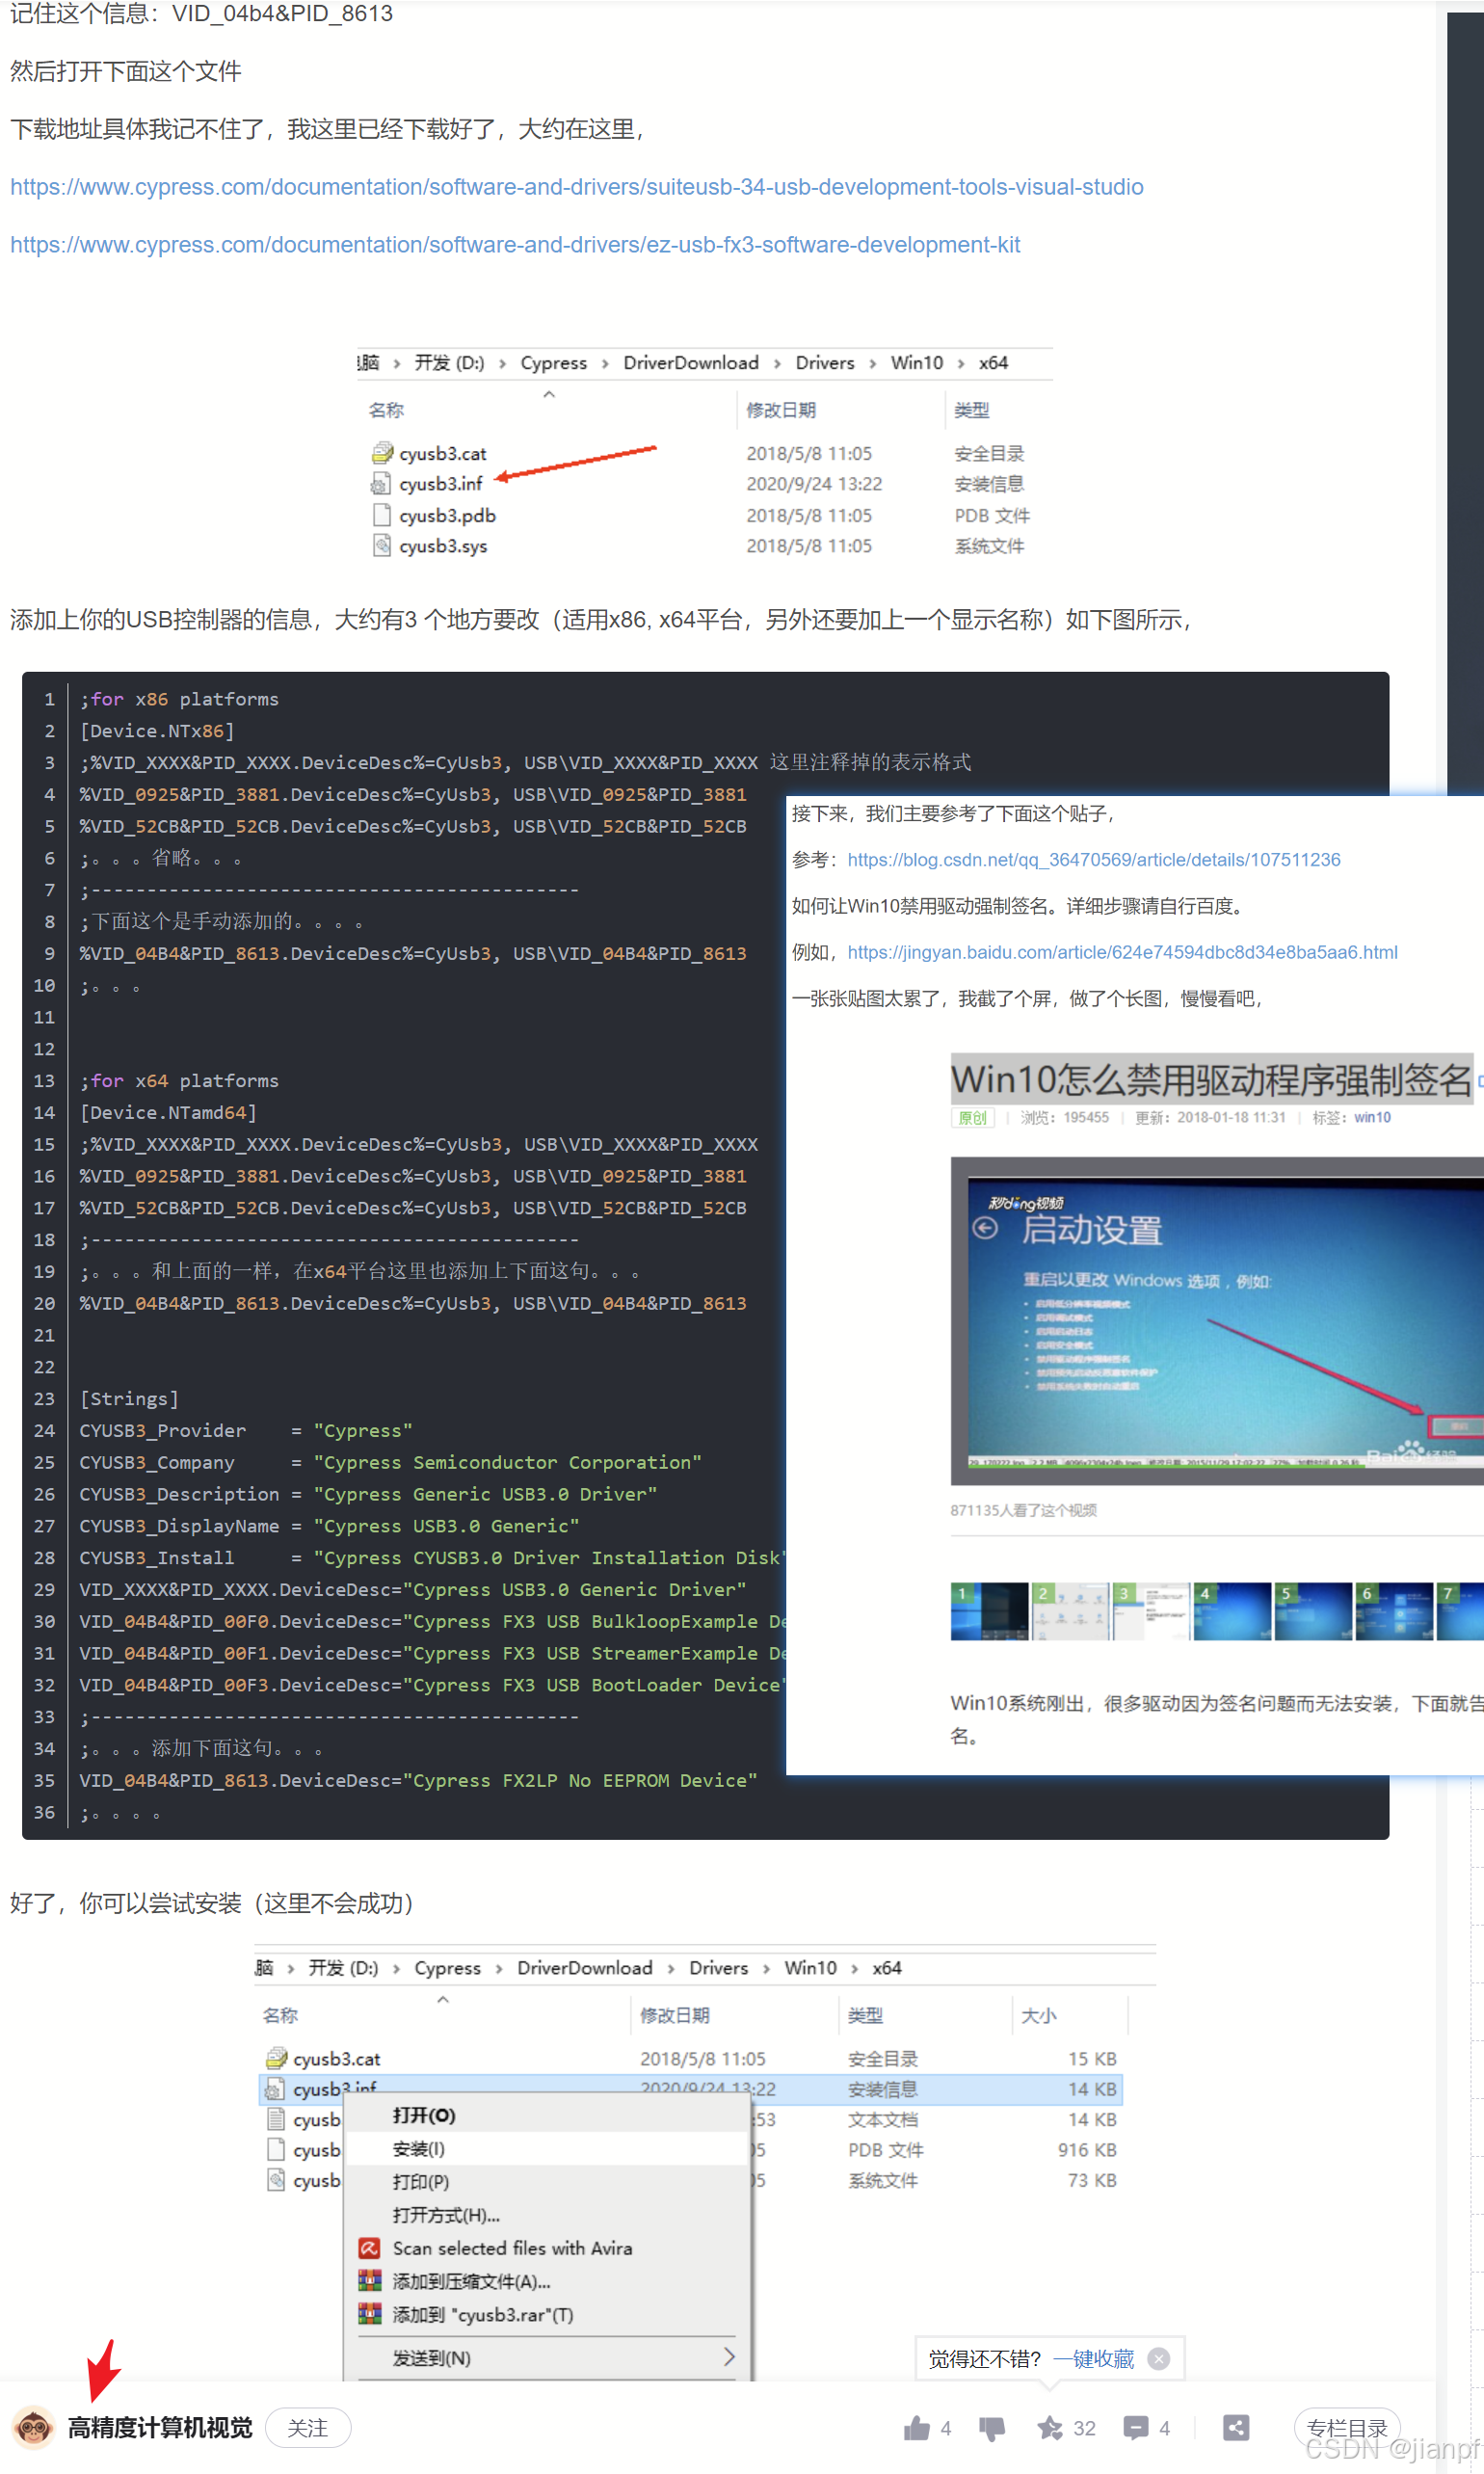The image size is (1484, 2474).
Task: Click code line 1 ';for x86 platforms'
Action: (179, 699)
